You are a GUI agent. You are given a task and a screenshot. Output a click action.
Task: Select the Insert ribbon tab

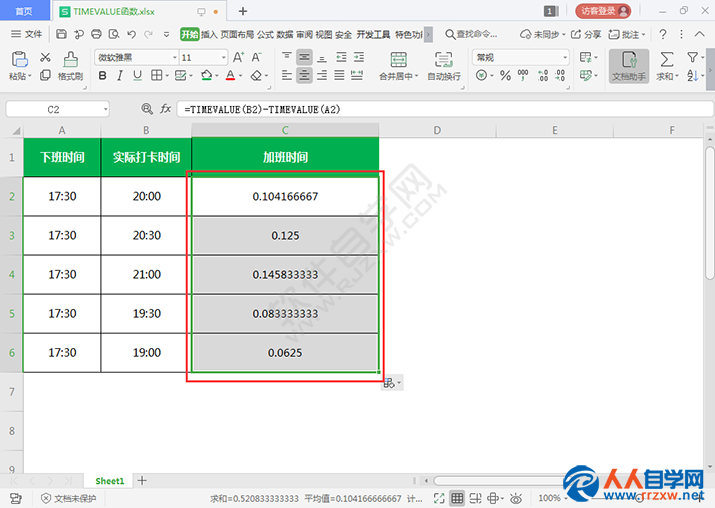click(209, 34)
